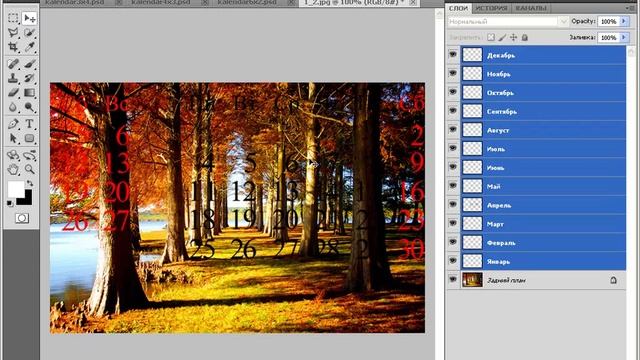This screenshot has width=640, height=360.
Task: Select the Dodge tool
Action: [x=29, y=107]
